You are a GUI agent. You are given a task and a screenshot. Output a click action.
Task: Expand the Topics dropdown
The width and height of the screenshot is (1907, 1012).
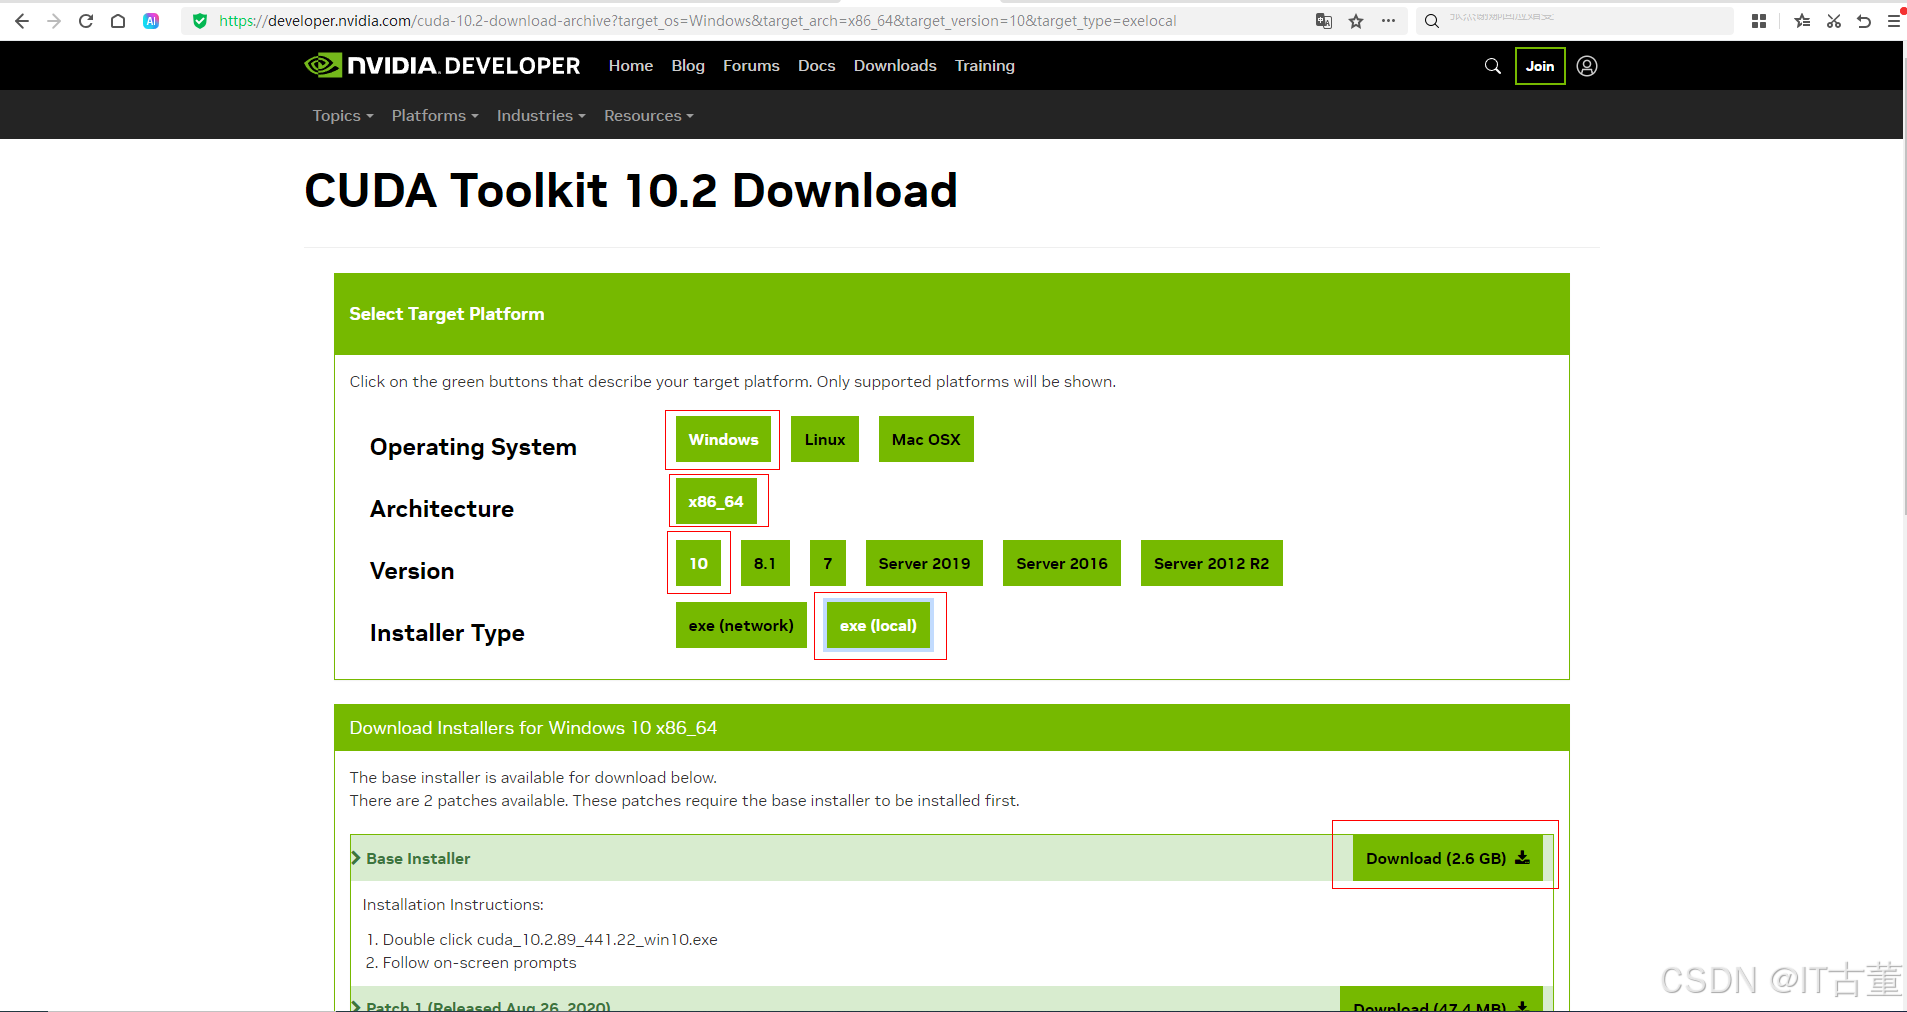[x=342, y=116]
